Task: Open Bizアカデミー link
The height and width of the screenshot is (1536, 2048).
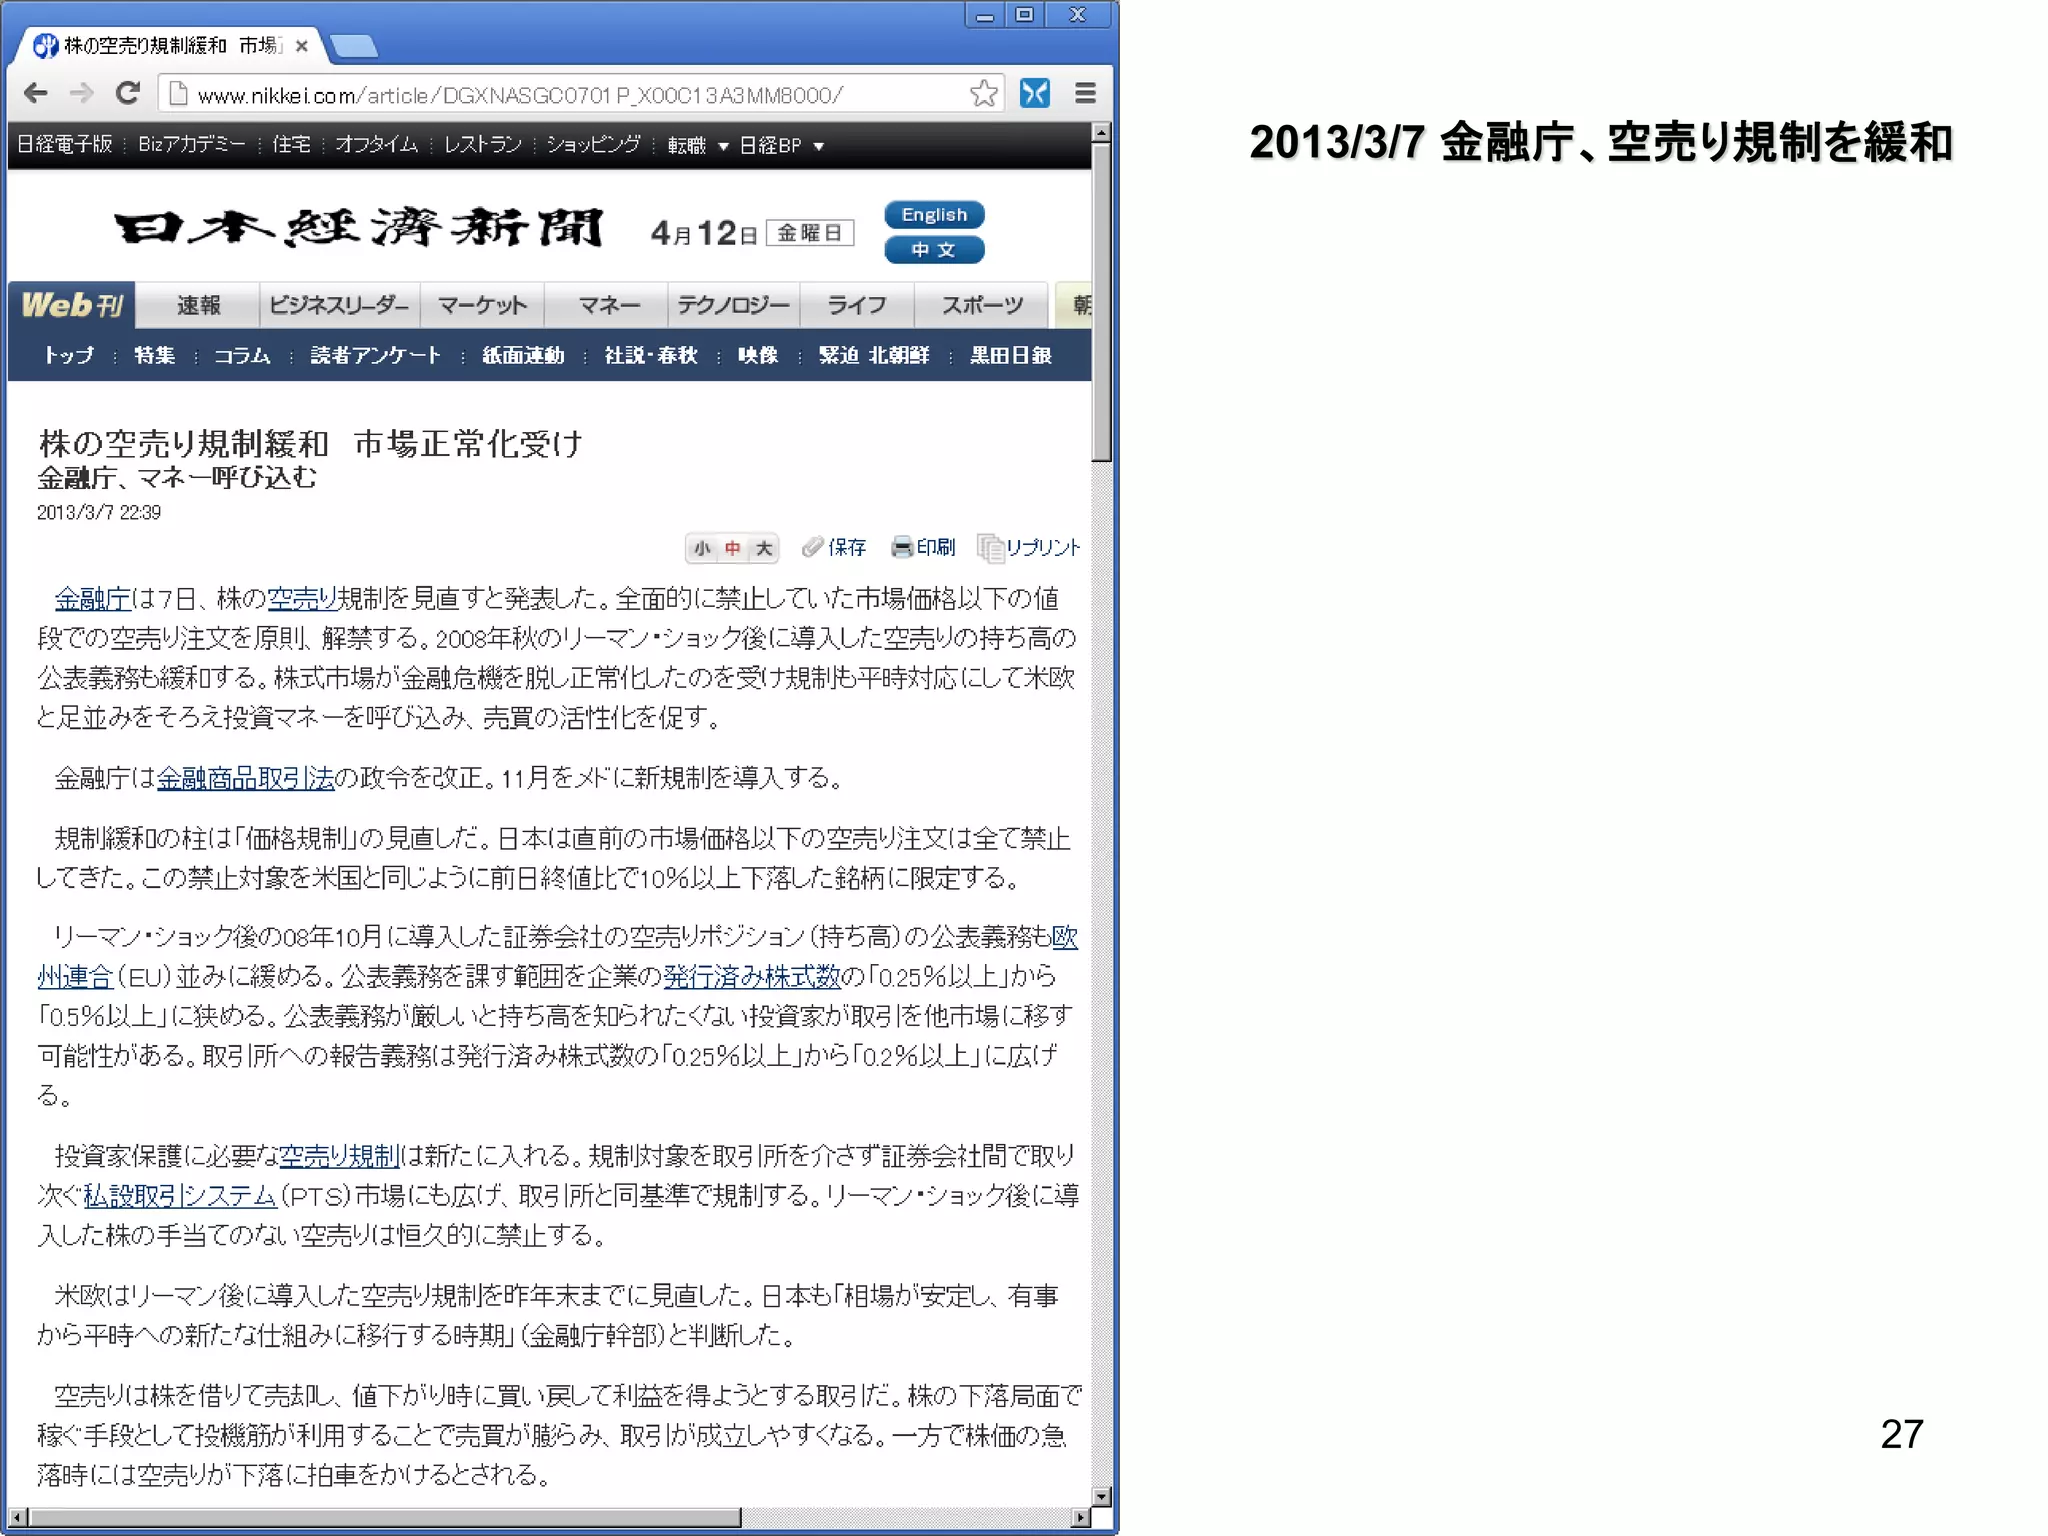Action: click(x=191, y=145)
